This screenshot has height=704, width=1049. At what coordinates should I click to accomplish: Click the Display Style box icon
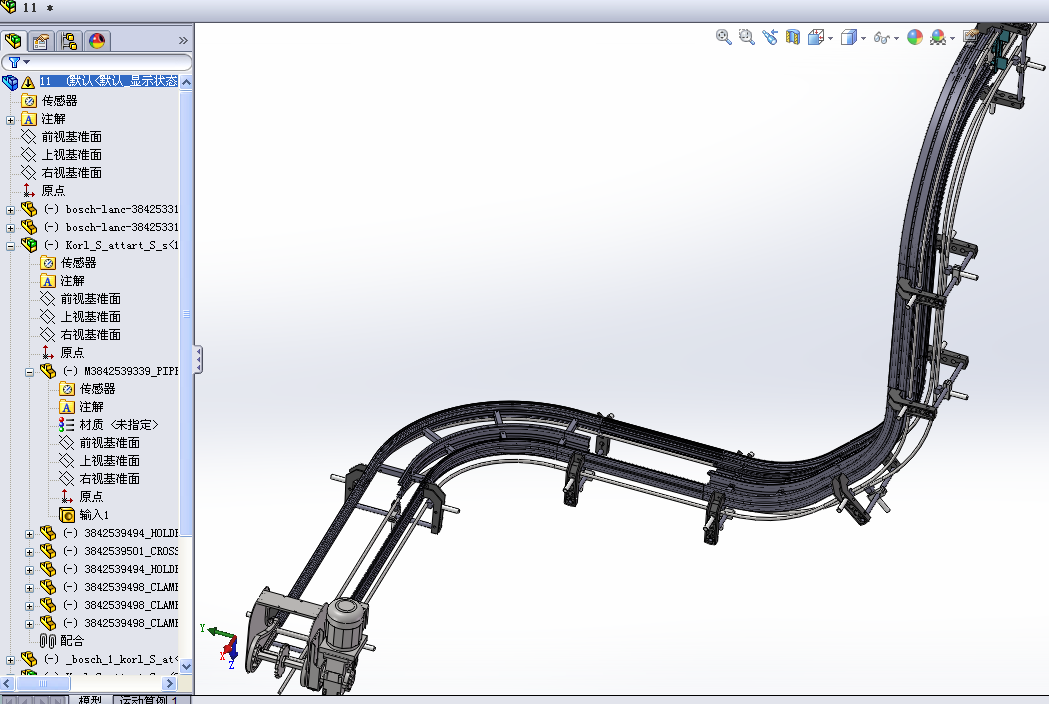coord(848,37)
